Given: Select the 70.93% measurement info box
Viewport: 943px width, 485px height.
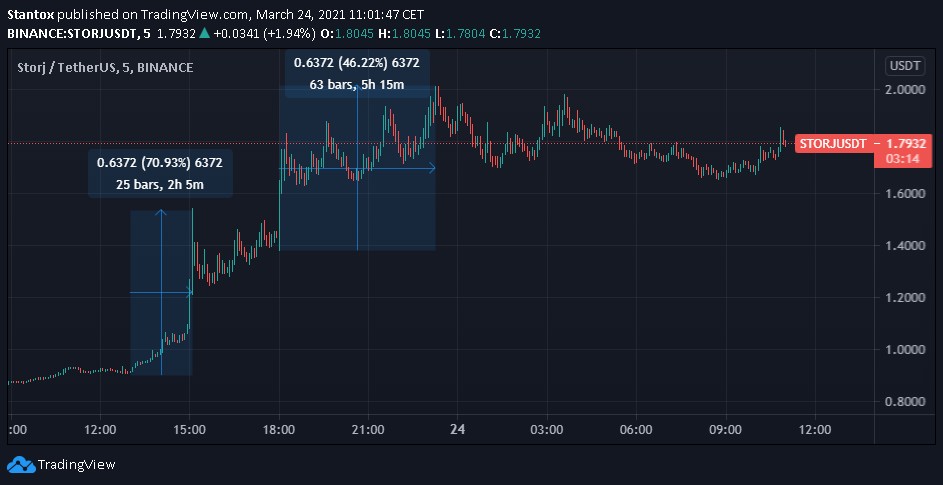Looking at the screenshot, I should (160, 173).
